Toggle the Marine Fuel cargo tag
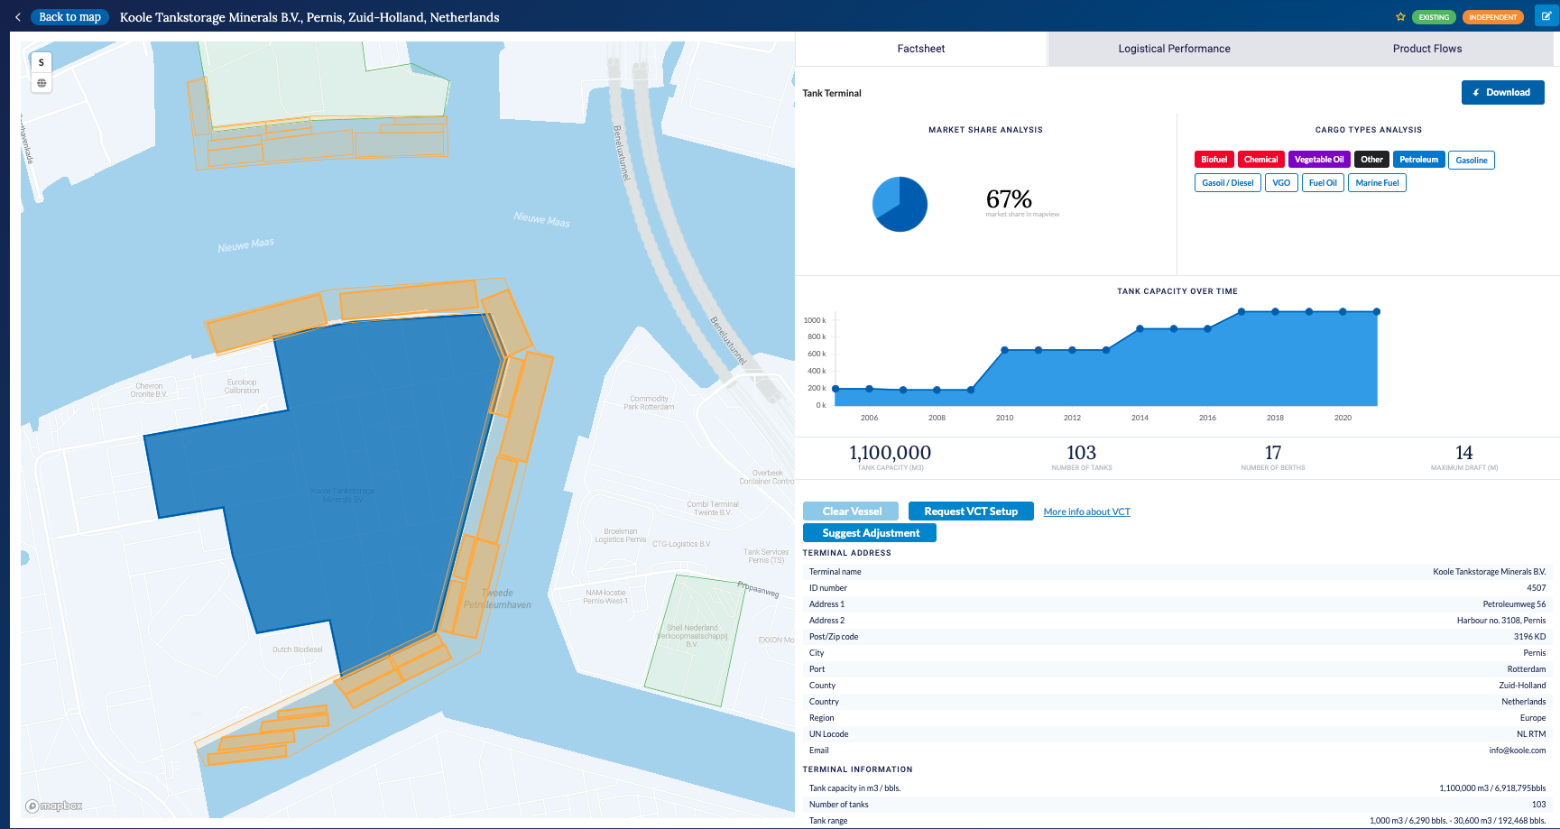1560x829 pixels. (1377, 183)
